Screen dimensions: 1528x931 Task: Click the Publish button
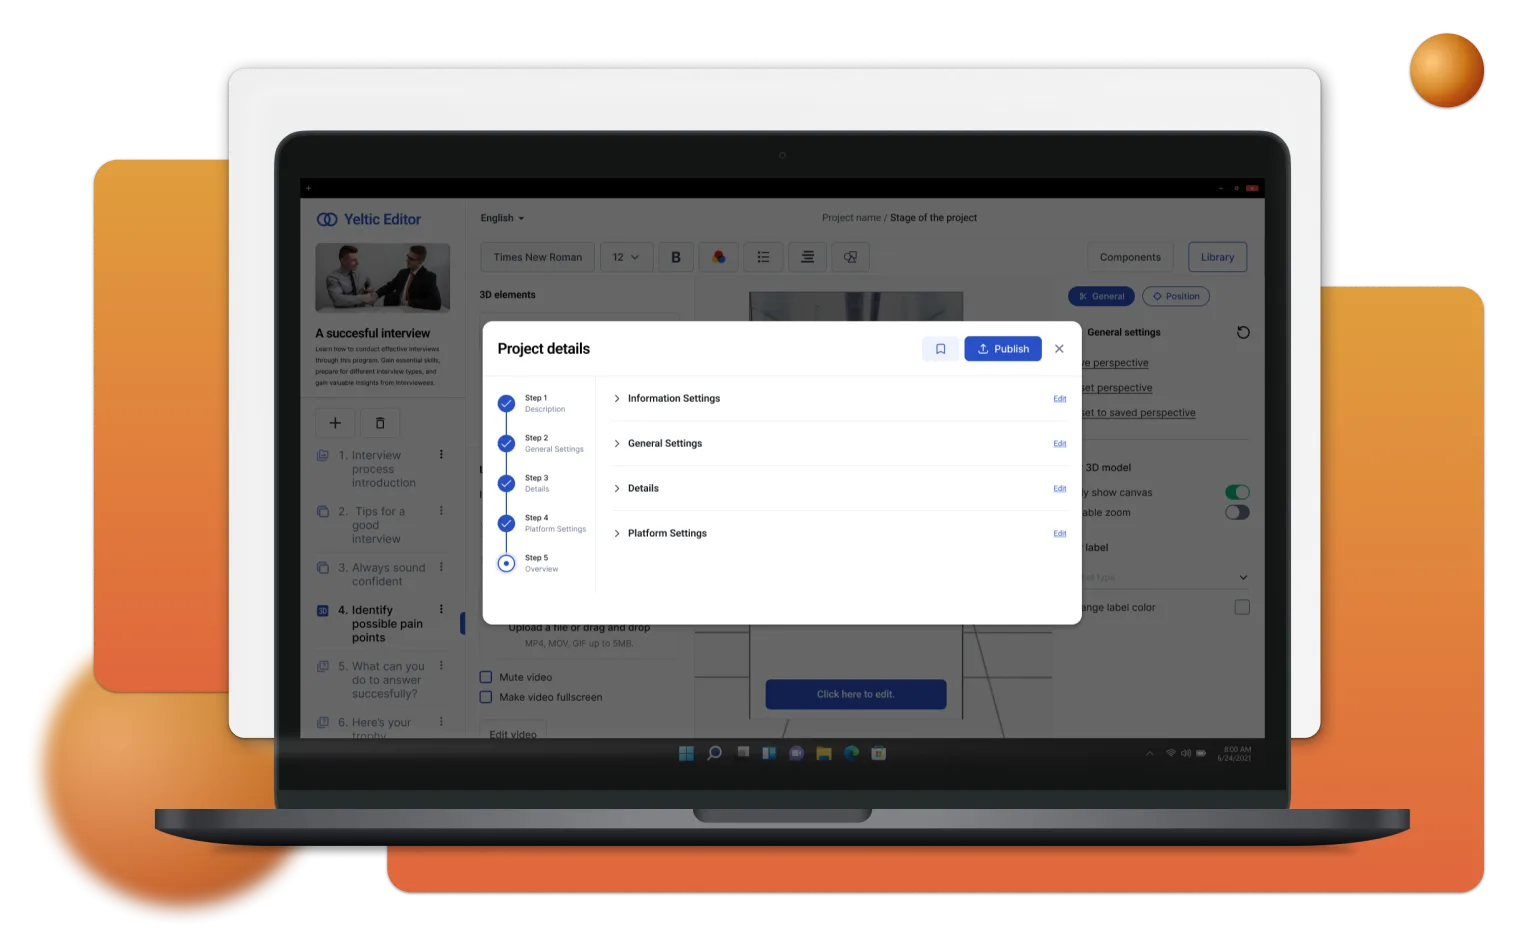(x=1003, y=349)
